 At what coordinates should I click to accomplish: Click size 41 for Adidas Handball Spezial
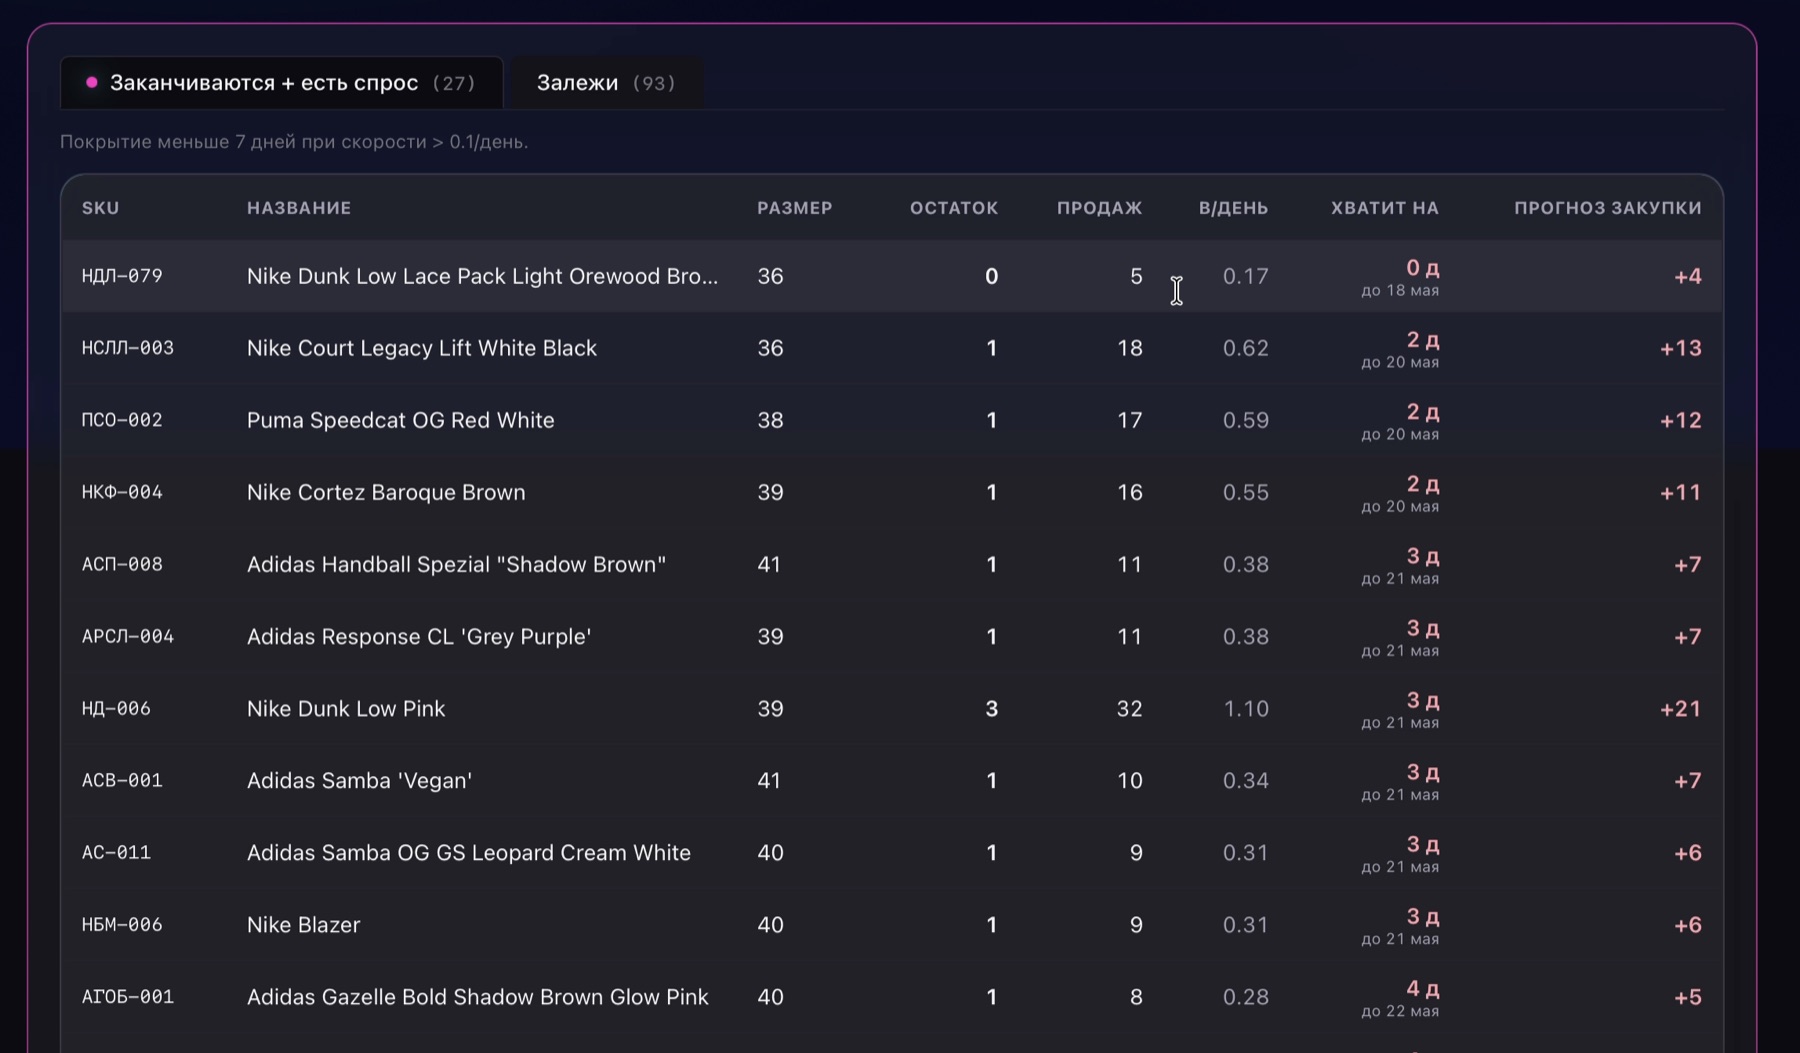[x=769, y=564]
